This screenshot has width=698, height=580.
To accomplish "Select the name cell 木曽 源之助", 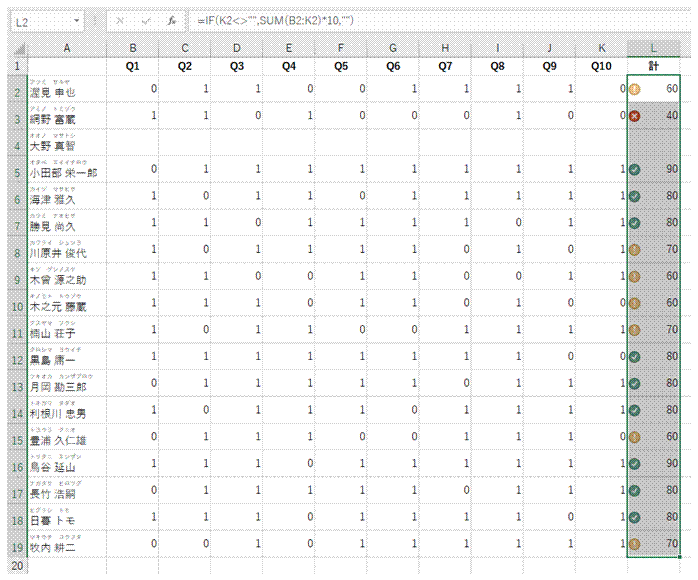I will point(67,276).
